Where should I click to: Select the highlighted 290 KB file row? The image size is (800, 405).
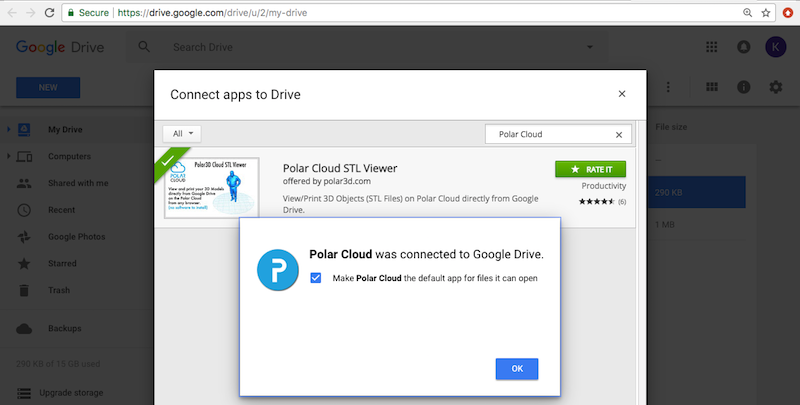pyautogui.click(x=696, y=192)
